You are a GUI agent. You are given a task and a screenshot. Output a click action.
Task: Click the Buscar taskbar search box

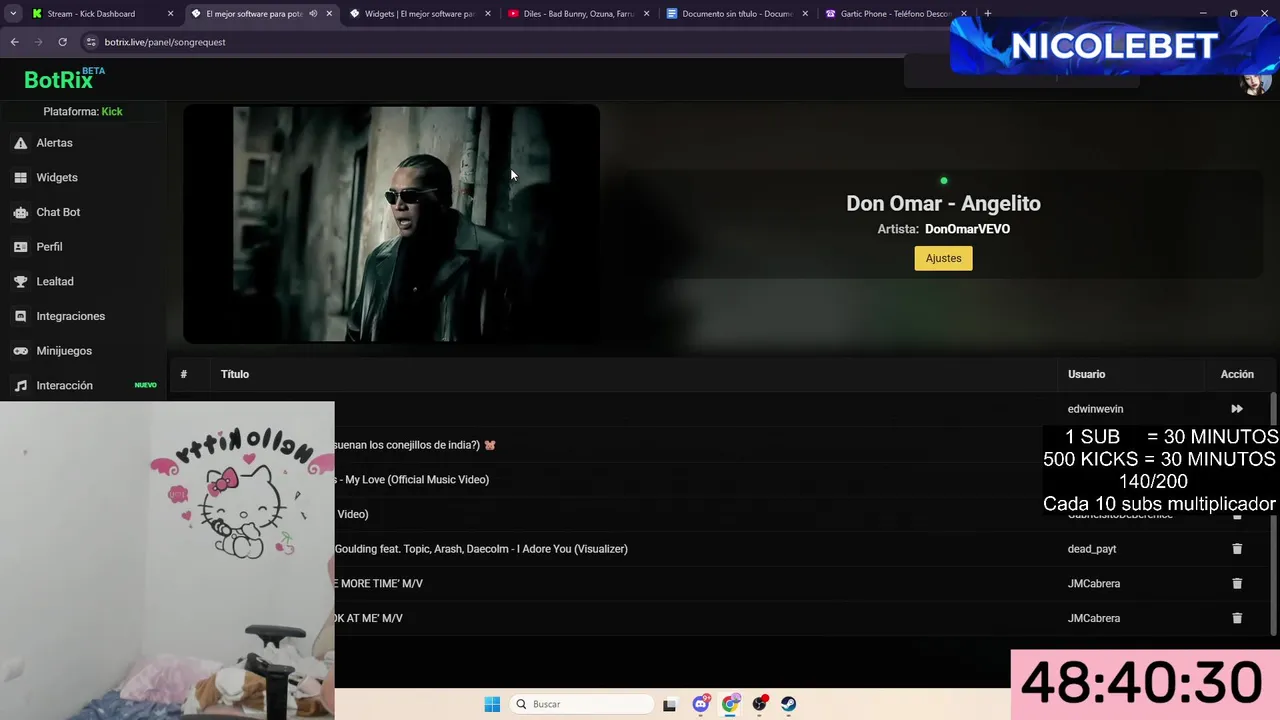(x=583, y=704)
